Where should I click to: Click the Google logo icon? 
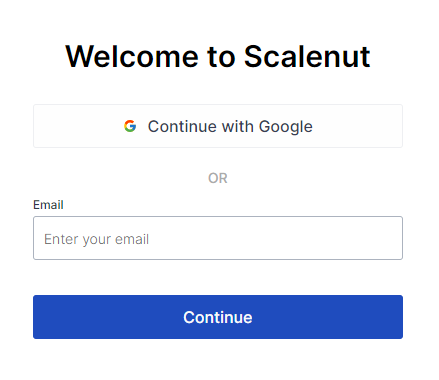(130, 126)
